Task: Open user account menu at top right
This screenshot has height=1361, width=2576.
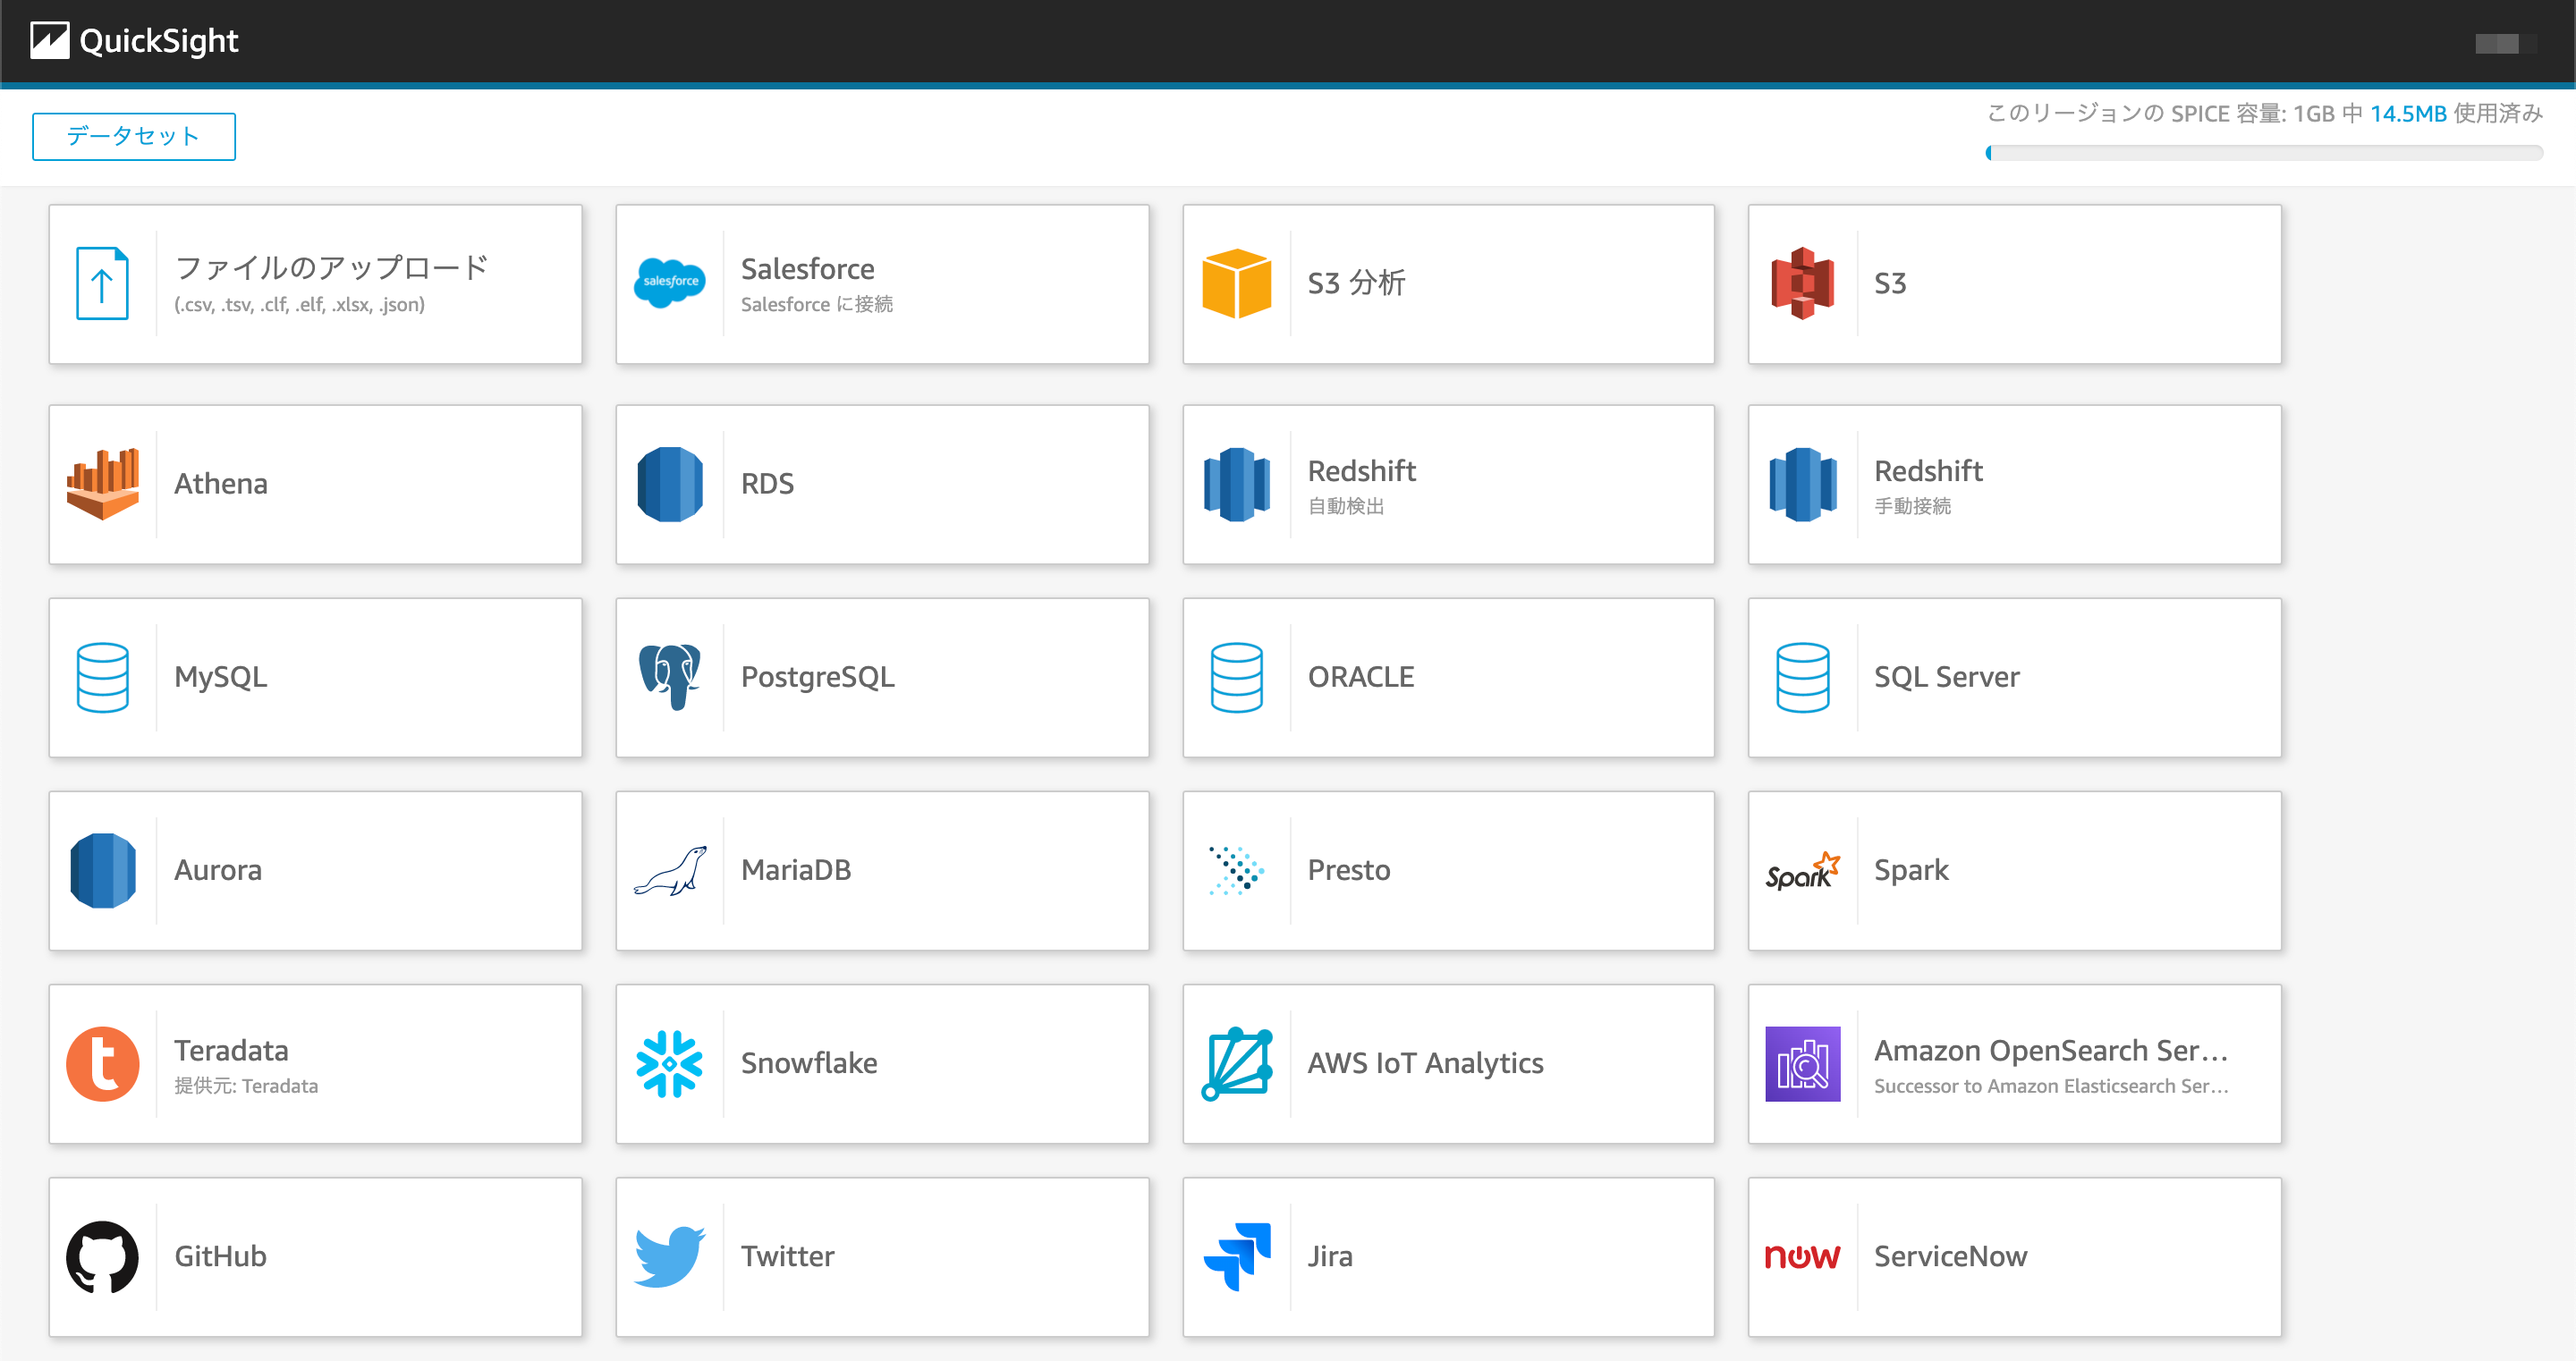Action: point(2504,43)
